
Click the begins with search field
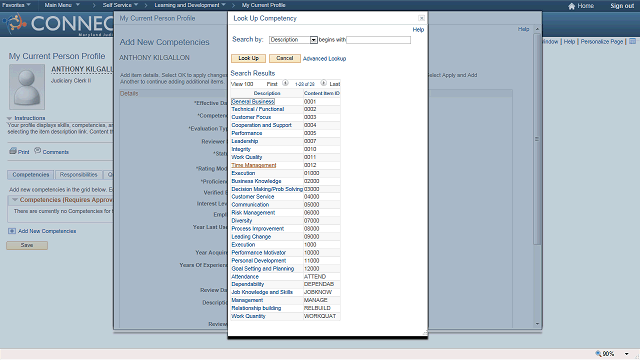[378, 40]
